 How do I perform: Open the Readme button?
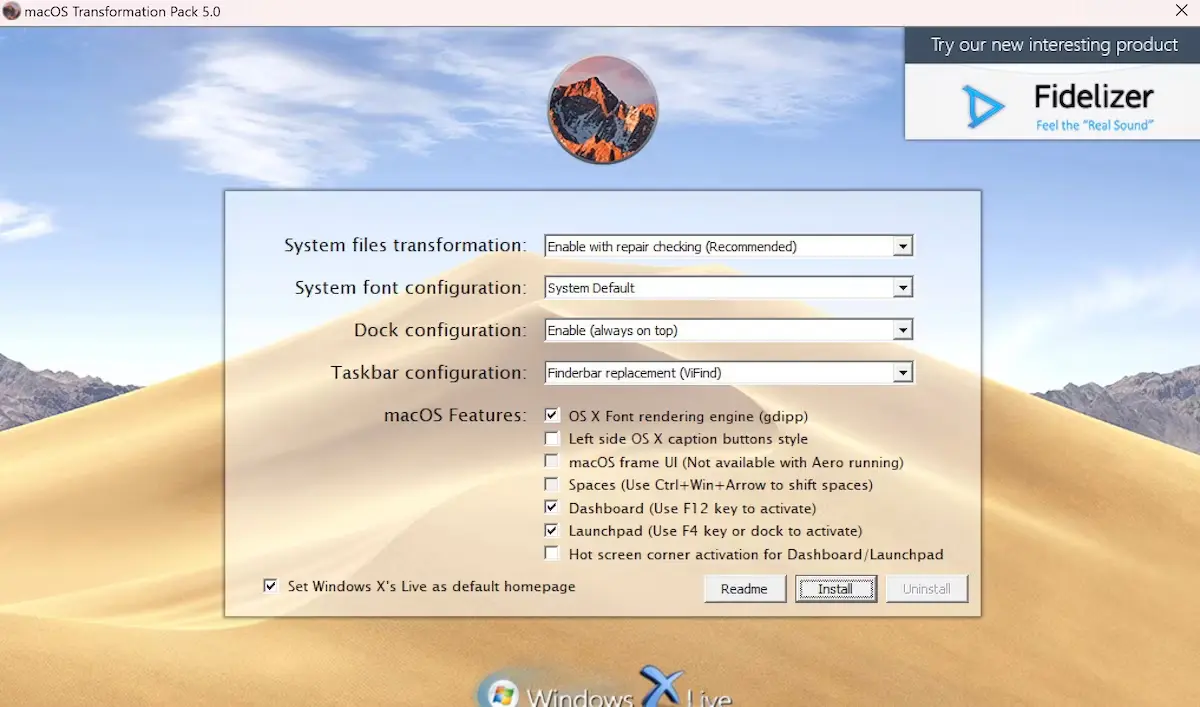click(744, 589)
